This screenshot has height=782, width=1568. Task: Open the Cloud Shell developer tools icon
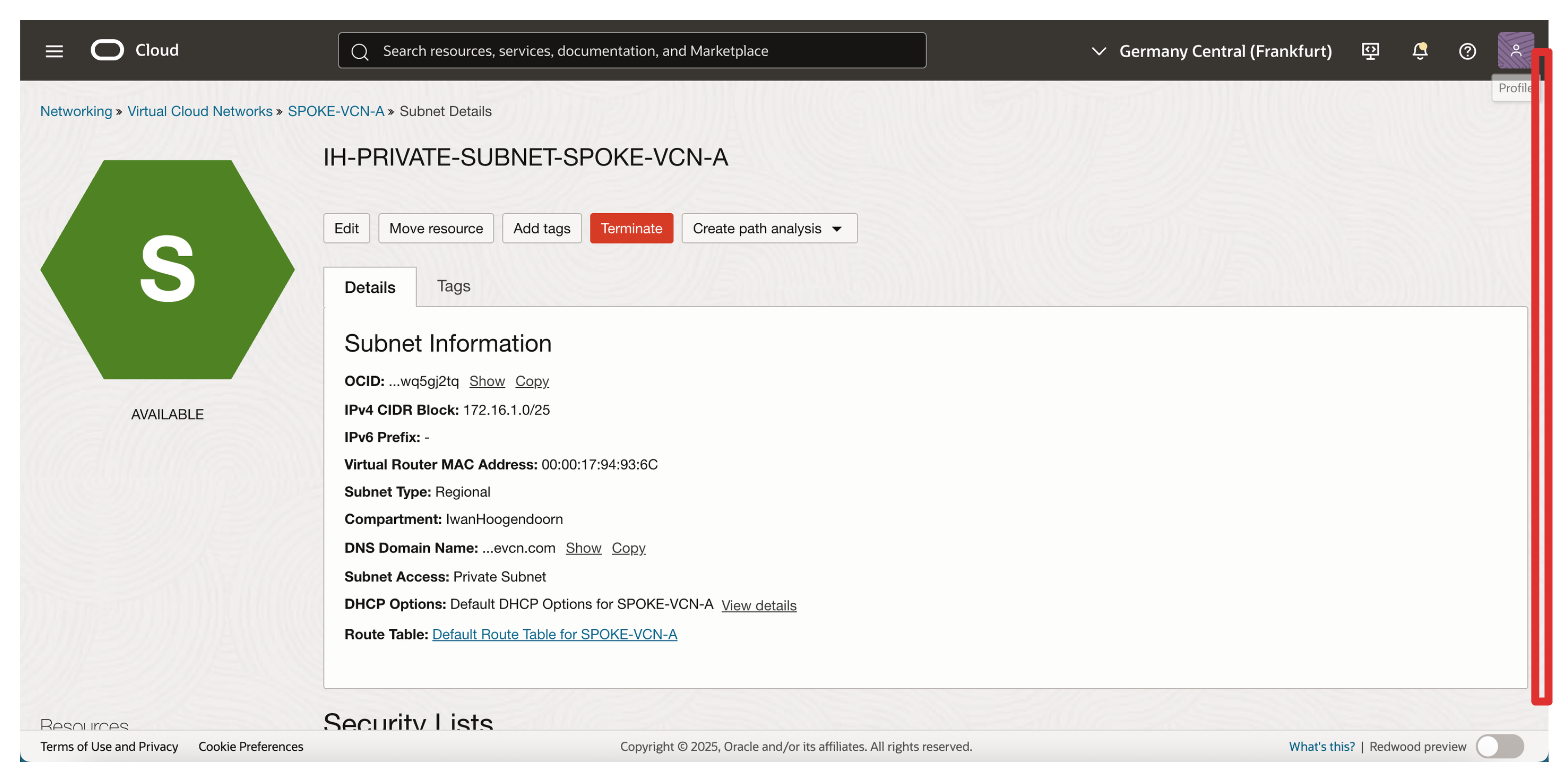click(x=1371, y=51)
